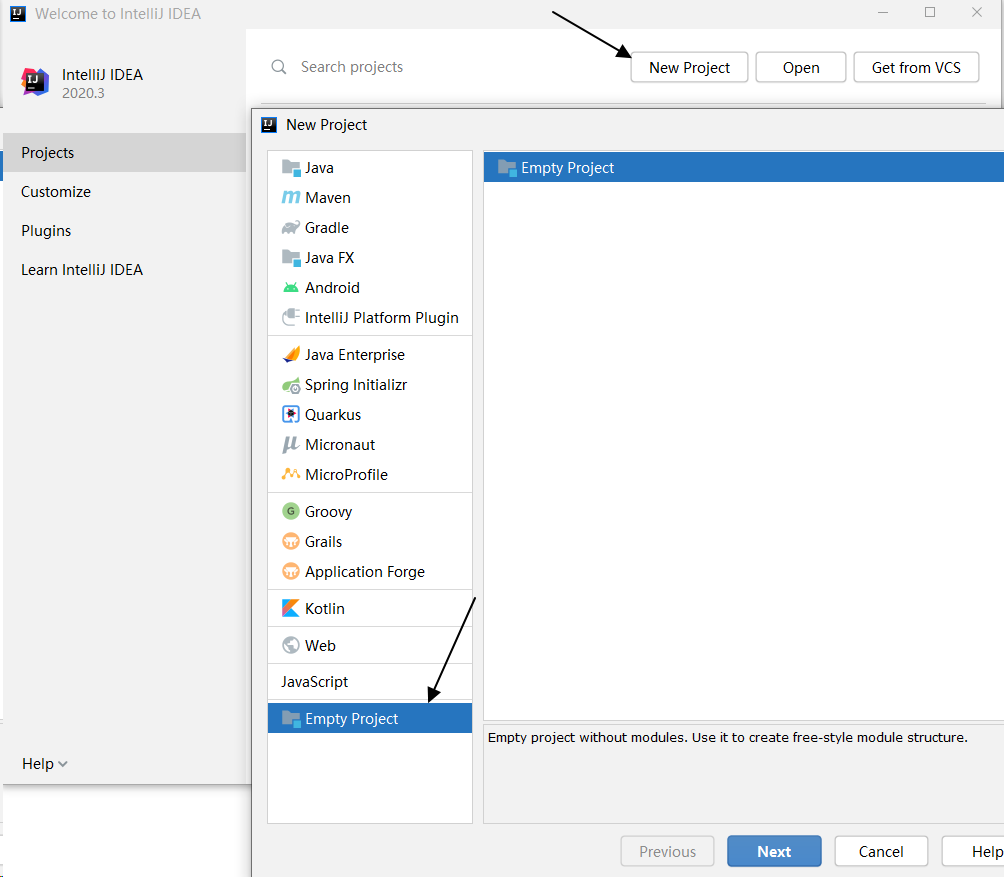Click the Next button in the dialog

click(x=774, y=851)
